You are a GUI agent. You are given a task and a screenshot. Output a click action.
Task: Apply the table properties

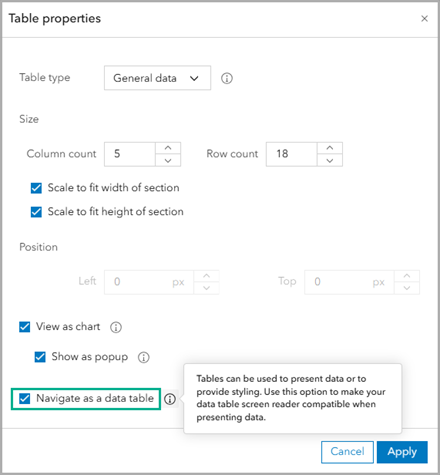click(402, 452)
